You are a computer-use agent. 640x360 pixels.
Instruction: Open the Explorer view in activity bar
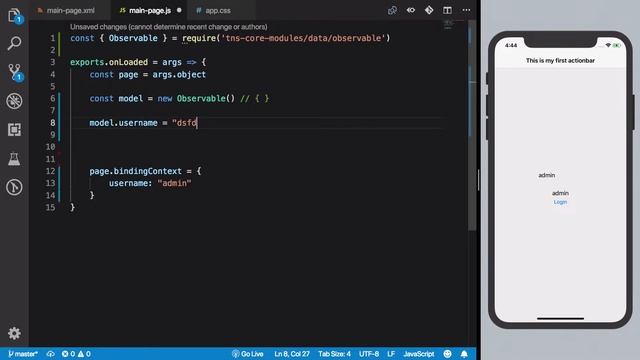coord(14,16)
